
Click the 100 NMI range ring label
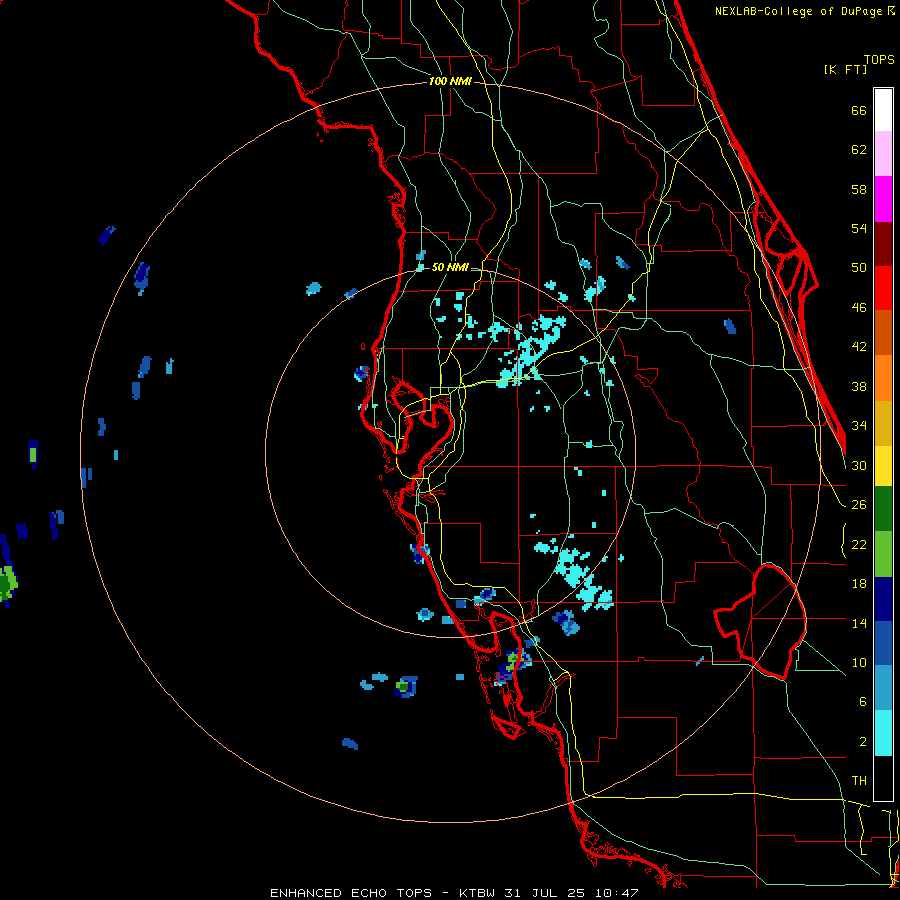click(450, 81)
